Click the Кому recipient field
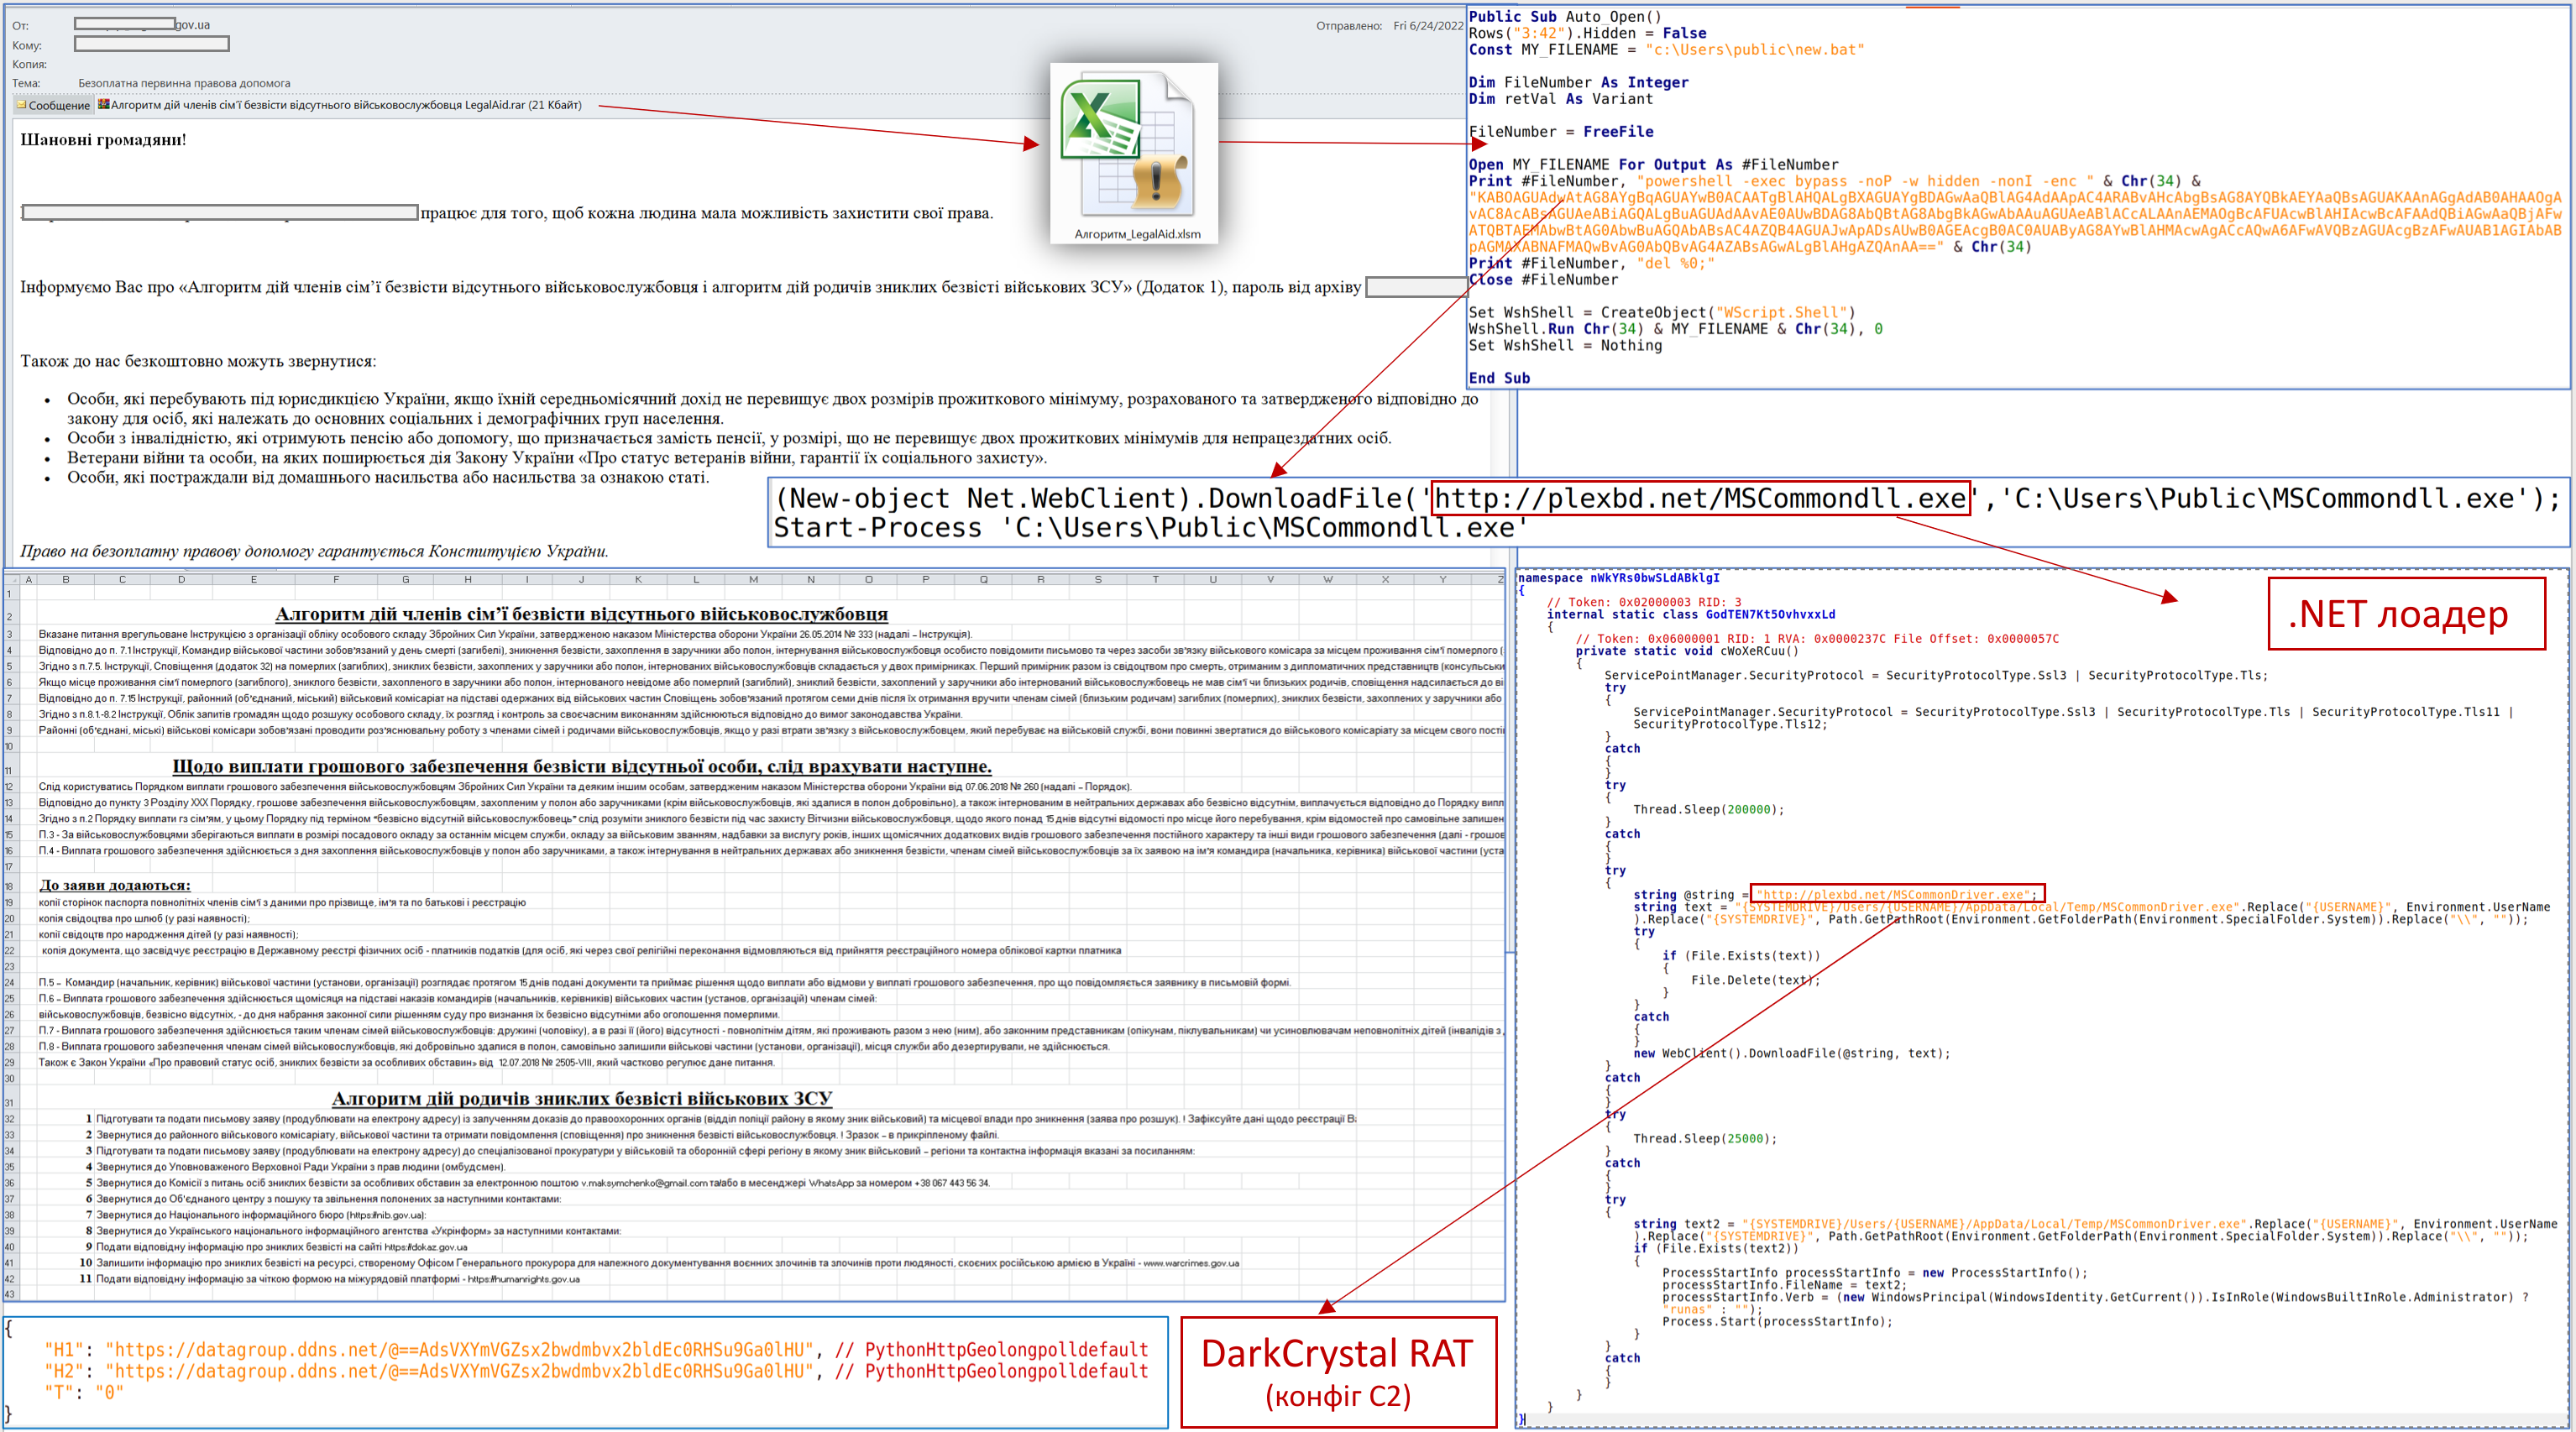The image size is (2576, 1432). [151, 44]
